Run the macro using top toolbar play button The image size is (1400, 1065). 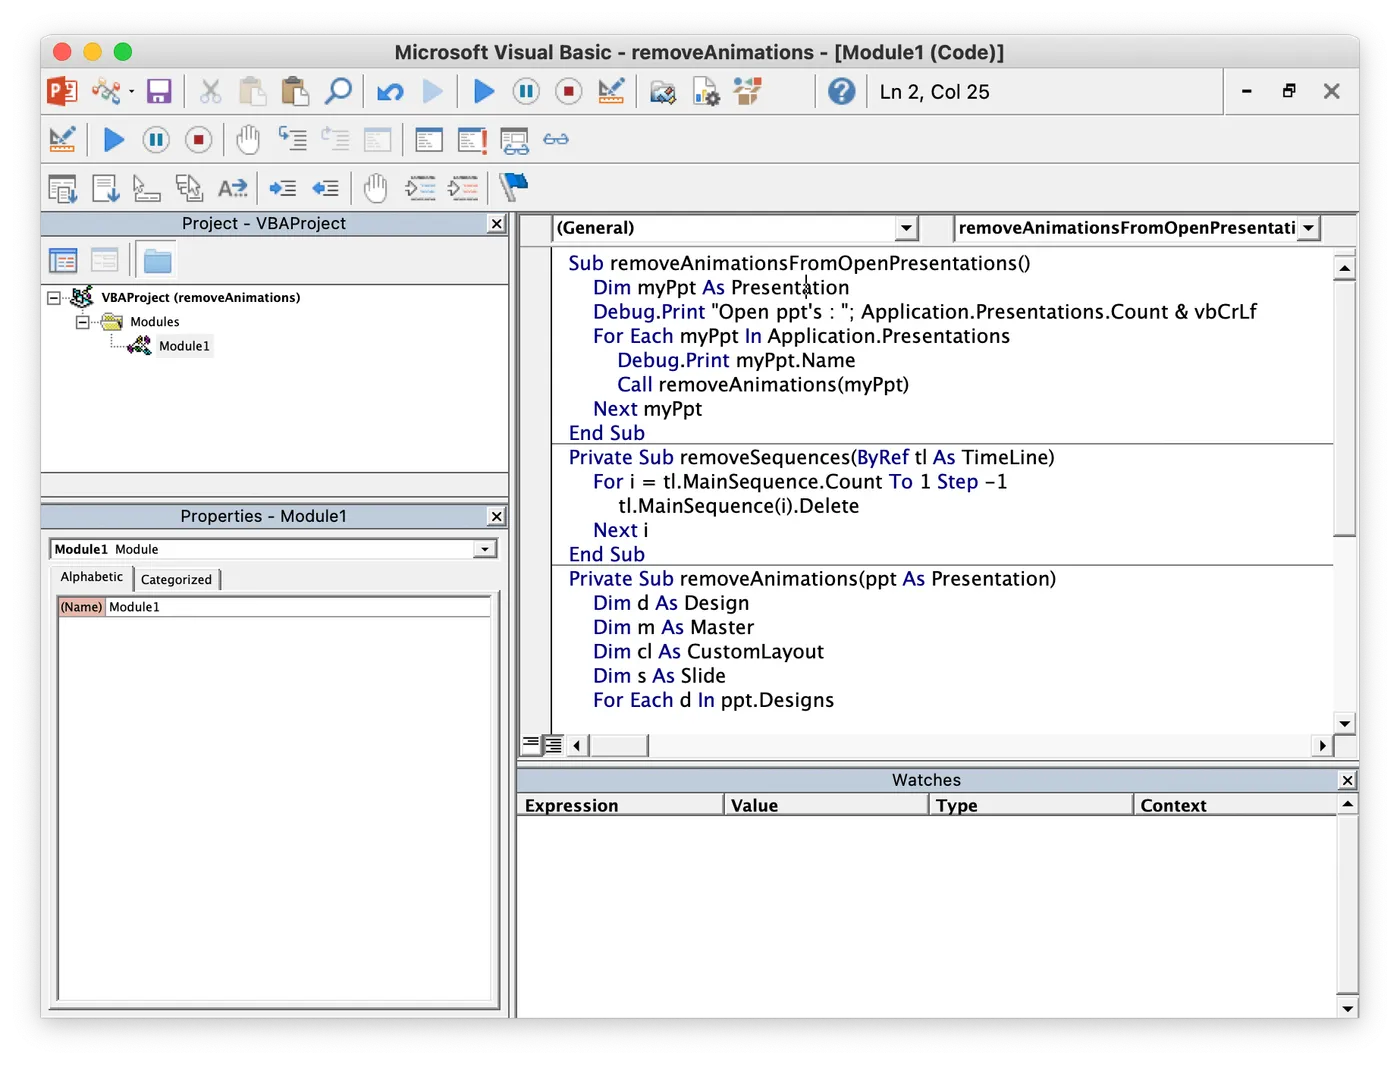[484, 92]
